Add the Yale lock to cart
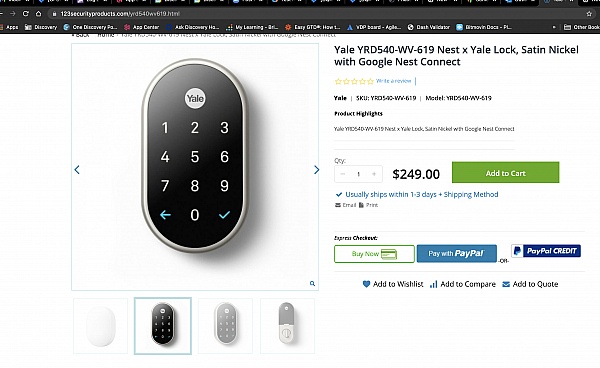Screen dimensions: 600x368 point(505,173)
